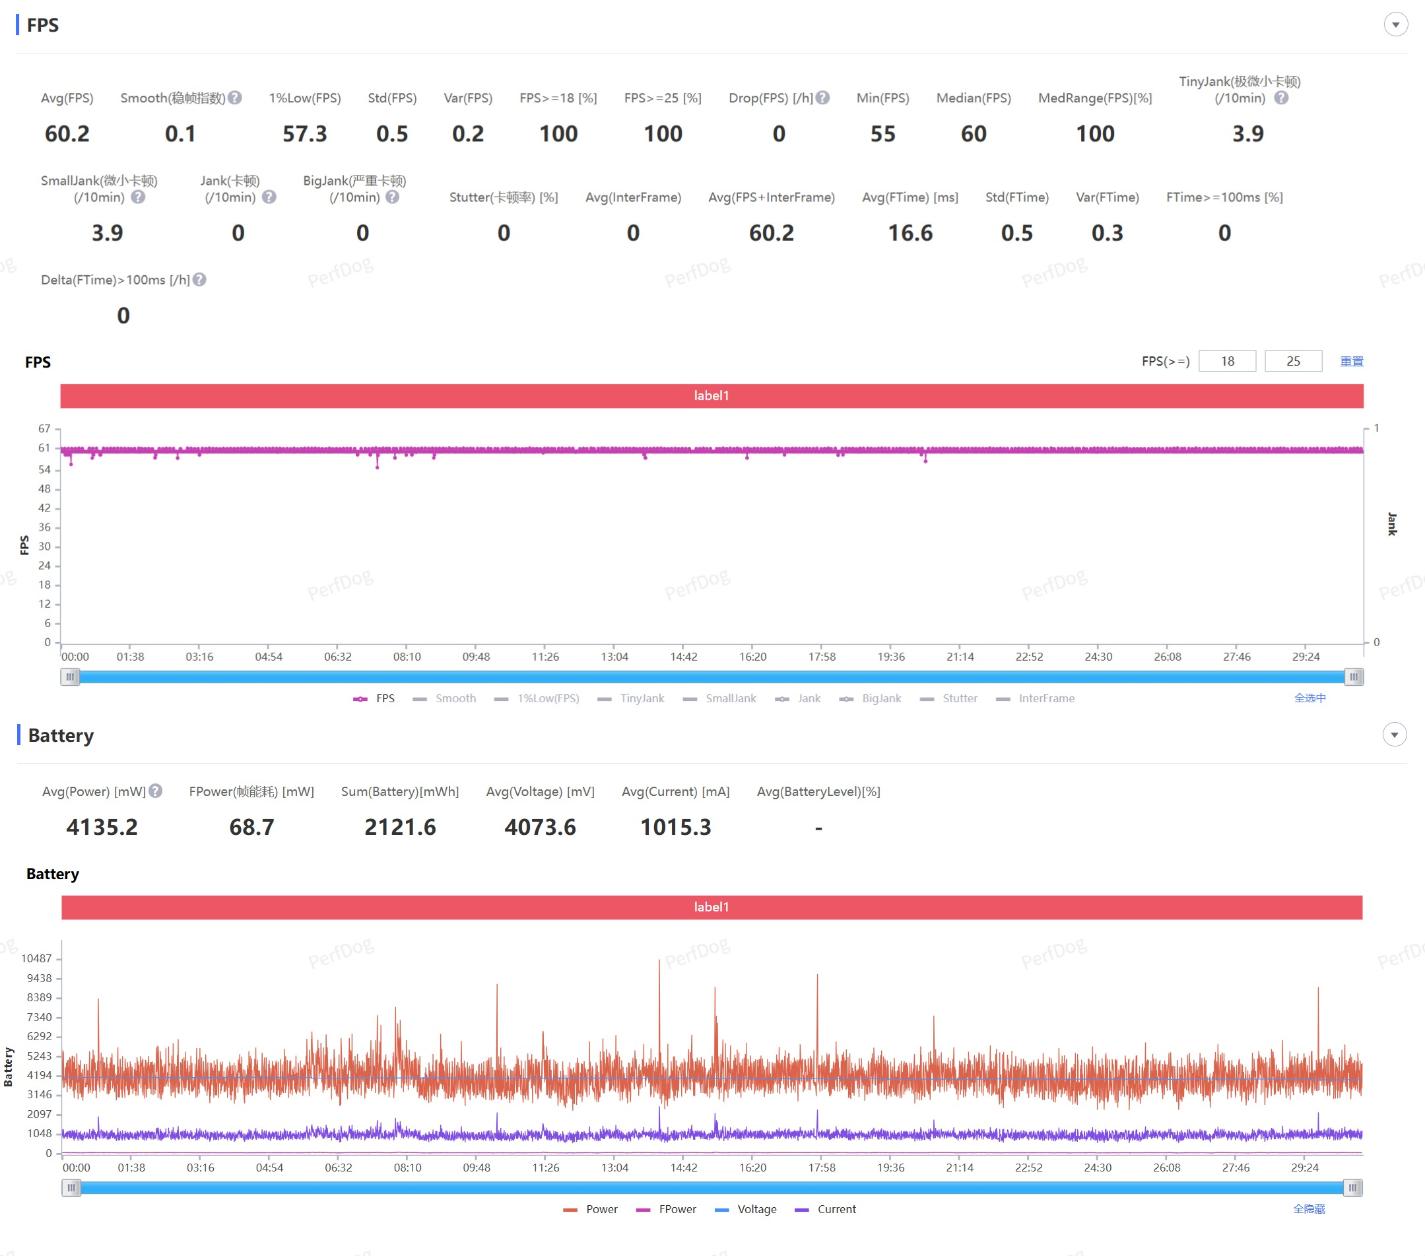Toggle Voltage series in Battery legend
The width and height of the screenshot is (1425, 1256).
[746, 1209]
